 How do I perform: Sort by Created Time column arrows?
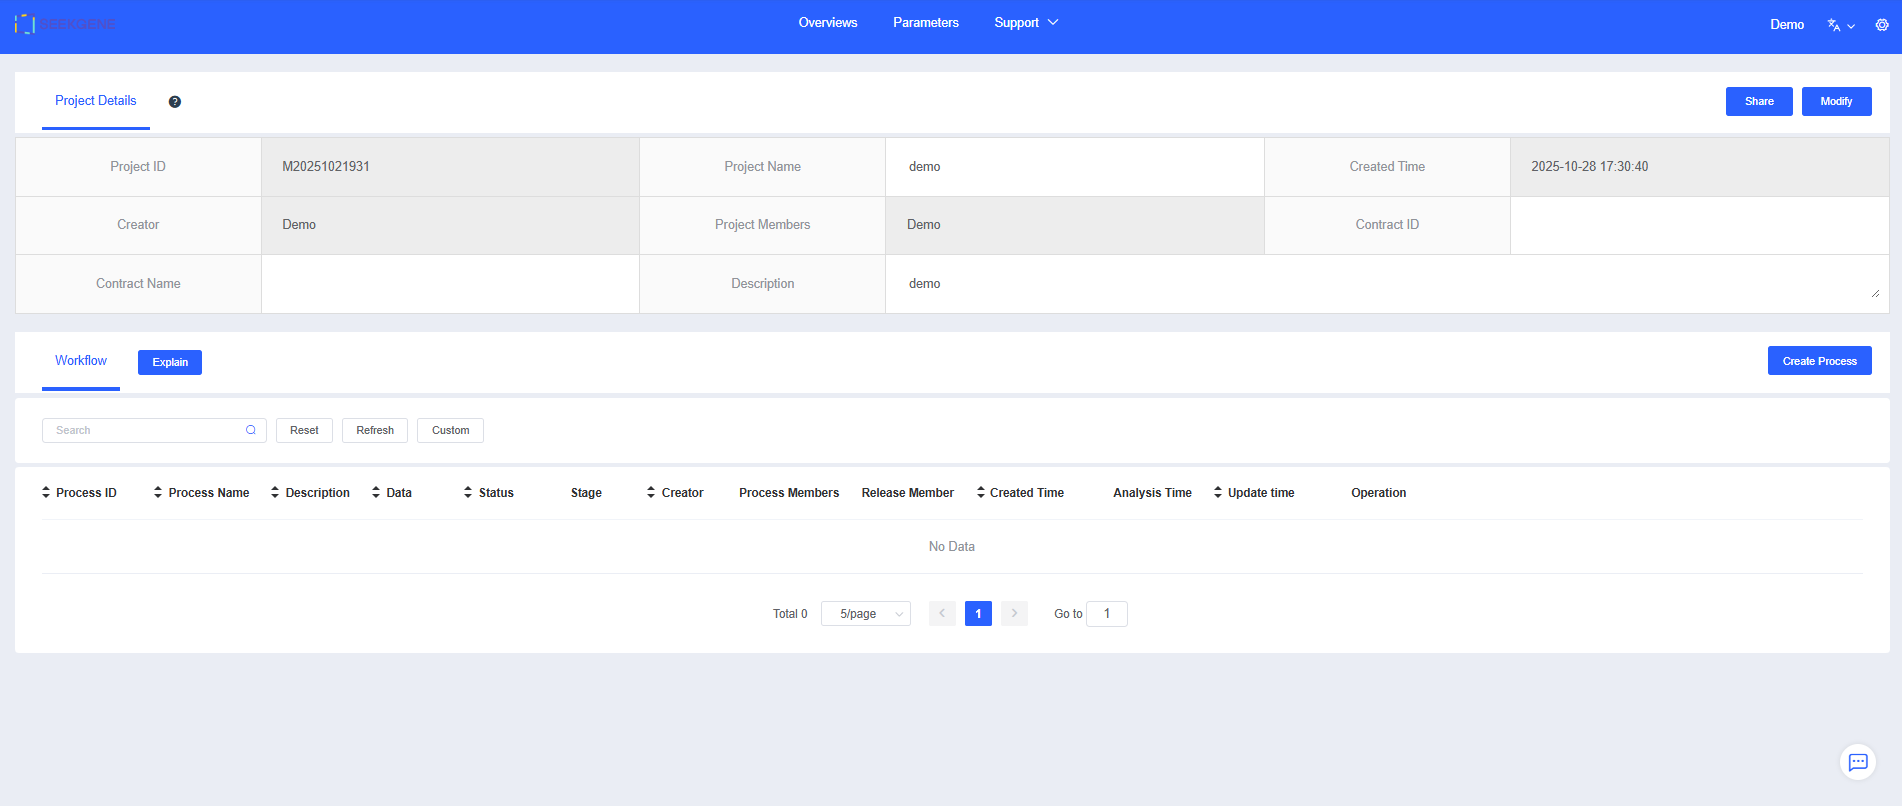pyautogui.click(x=981, y=493)
